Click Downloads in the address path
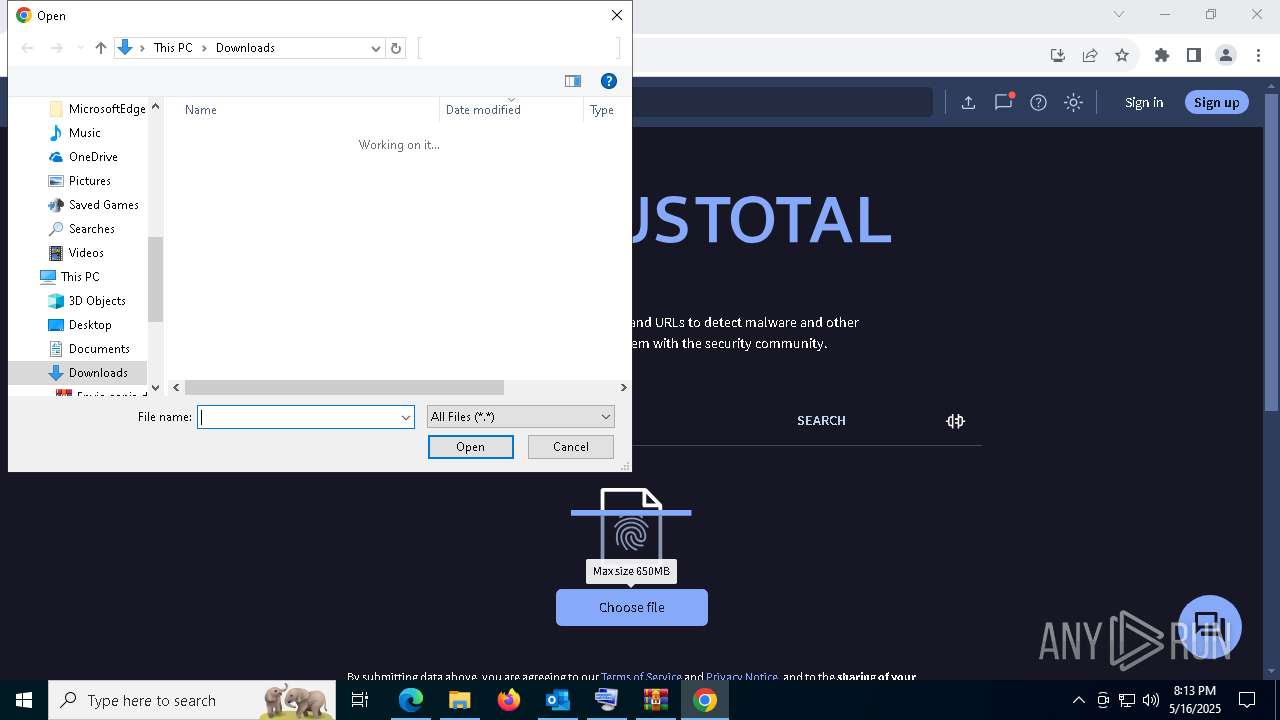This screenshot has width=1280, height=720. (245, 48)
